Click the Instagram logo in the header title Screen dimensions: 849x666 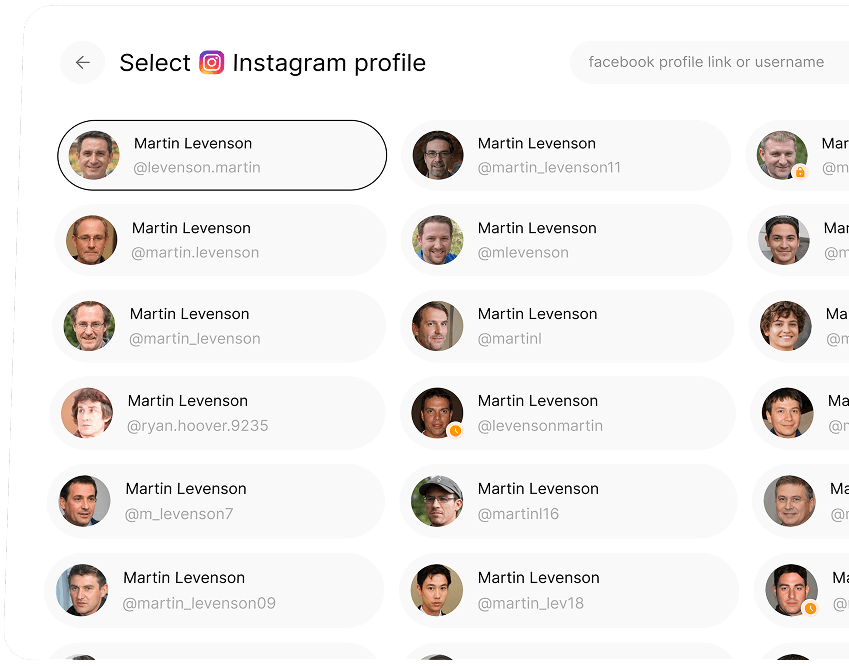tap(212, 62)
